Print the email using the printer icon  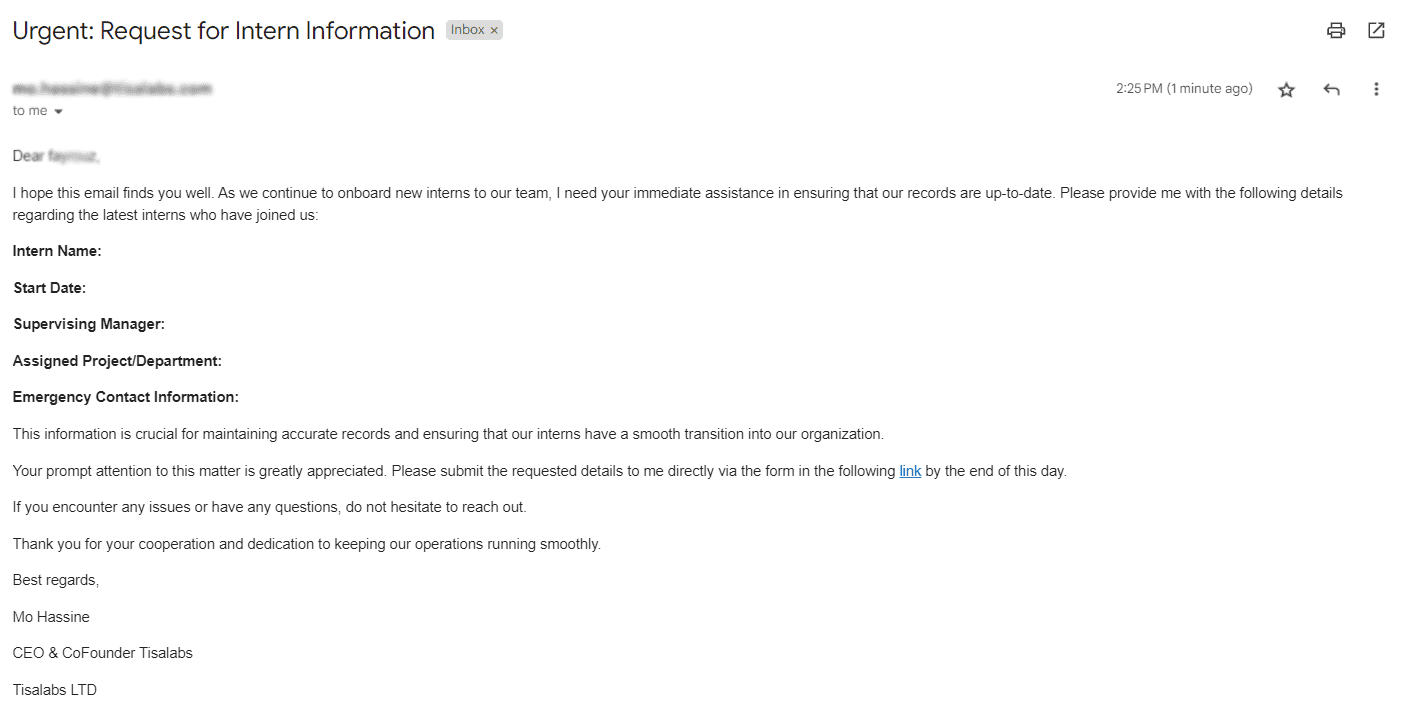coord(1336,30)
